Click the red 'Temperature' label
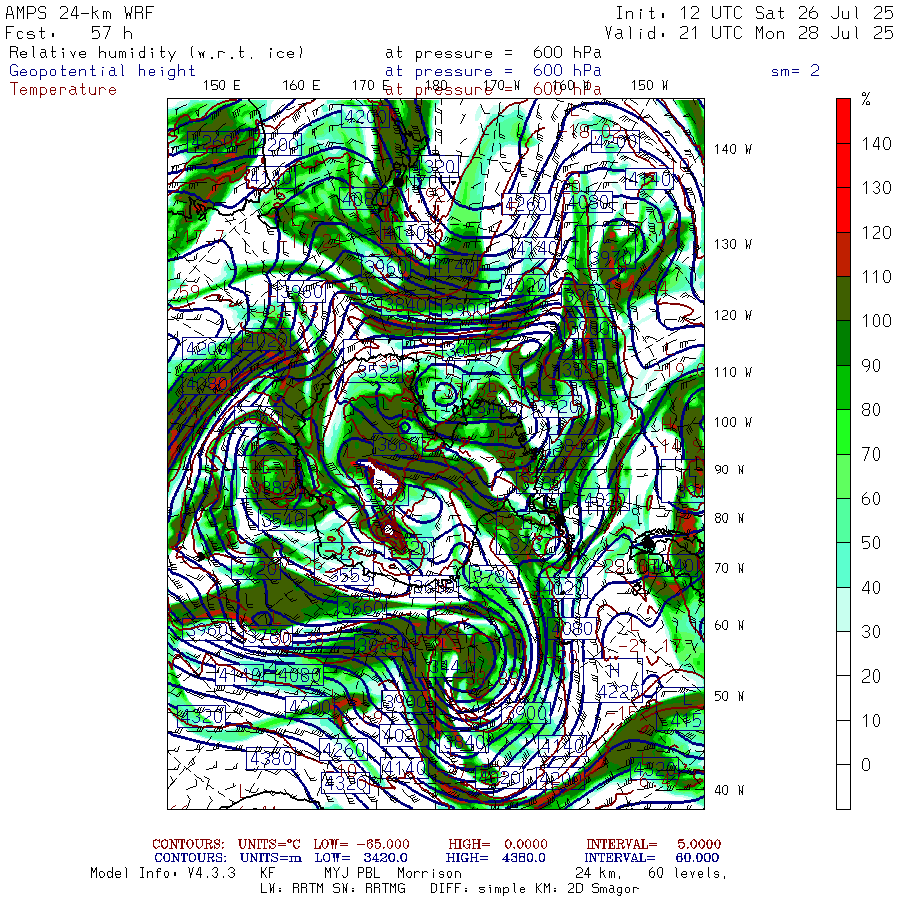900x900 pixels. click(x=63, y=90)
